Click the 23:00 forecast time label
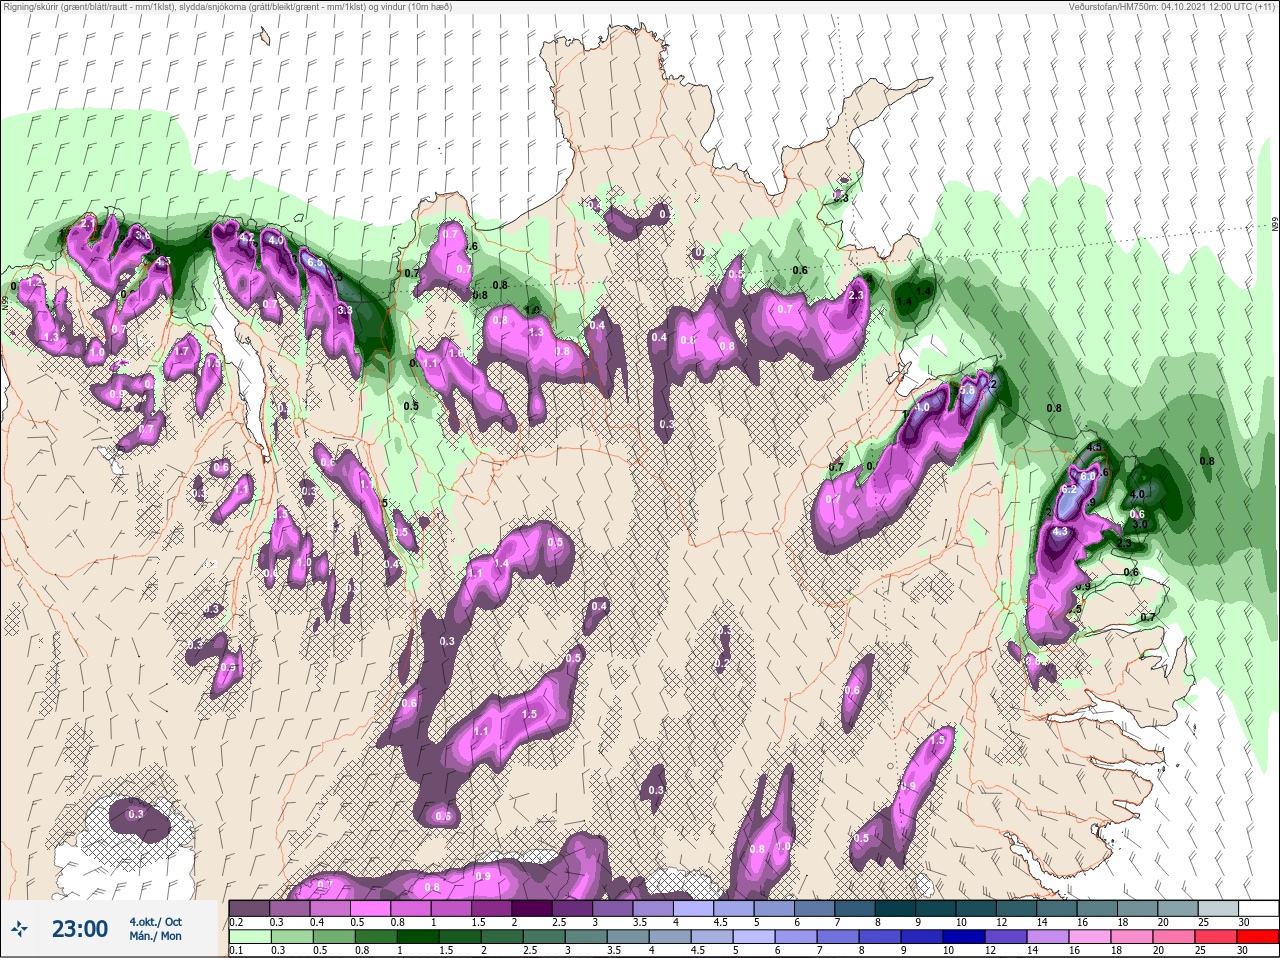This screenshot has height=958, width=1280. click(x=80, y=929)
